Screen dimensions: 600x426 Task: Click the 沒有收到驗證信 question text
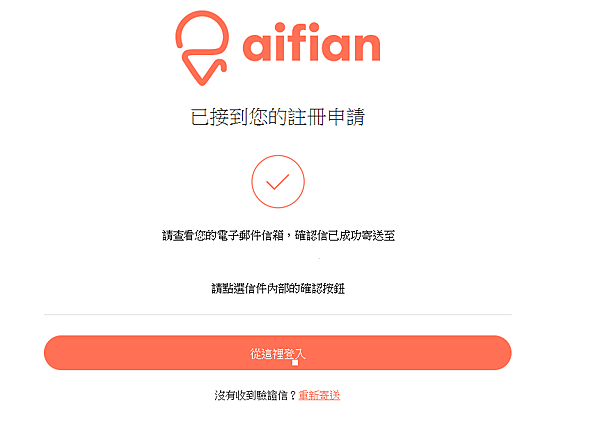(x=254, y=395)
